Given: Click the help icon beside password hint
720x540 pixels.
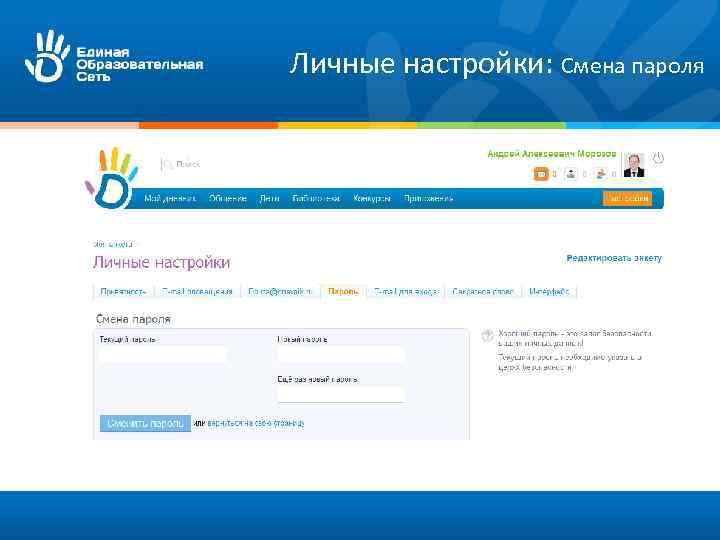Looking at the screenshot, I should pos(487,336).
